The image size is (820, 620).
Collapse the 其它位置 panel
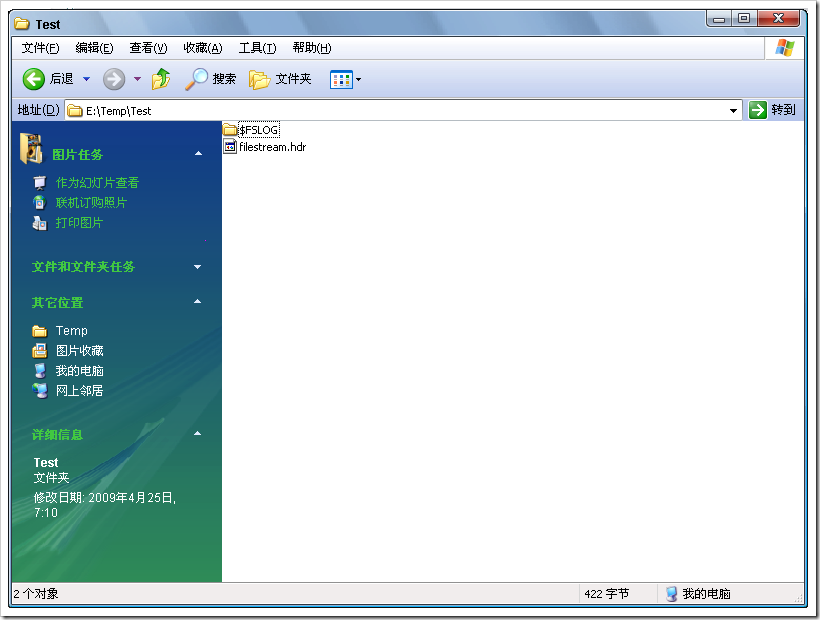[x=197, y=301]
